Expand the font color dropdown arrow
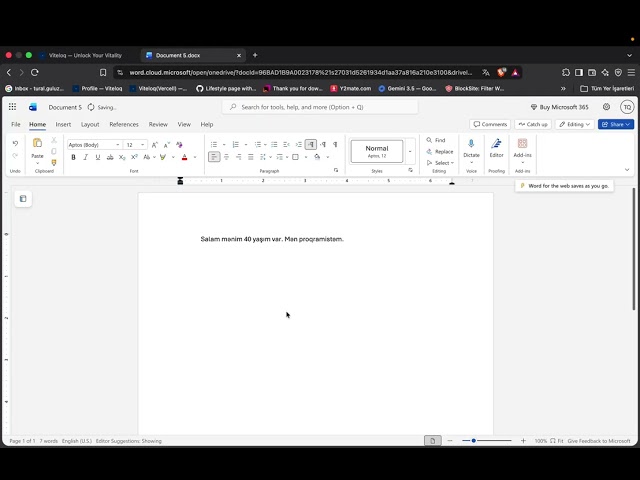Viewport: 640px width, 480px height. click(x=195, y=157)
